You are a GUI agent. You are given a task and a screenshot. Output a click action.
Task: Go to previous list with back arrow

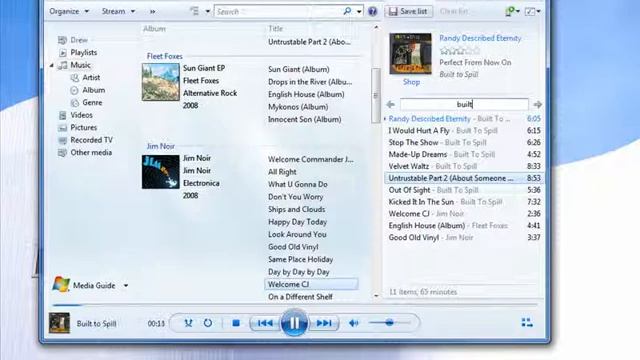391,104
